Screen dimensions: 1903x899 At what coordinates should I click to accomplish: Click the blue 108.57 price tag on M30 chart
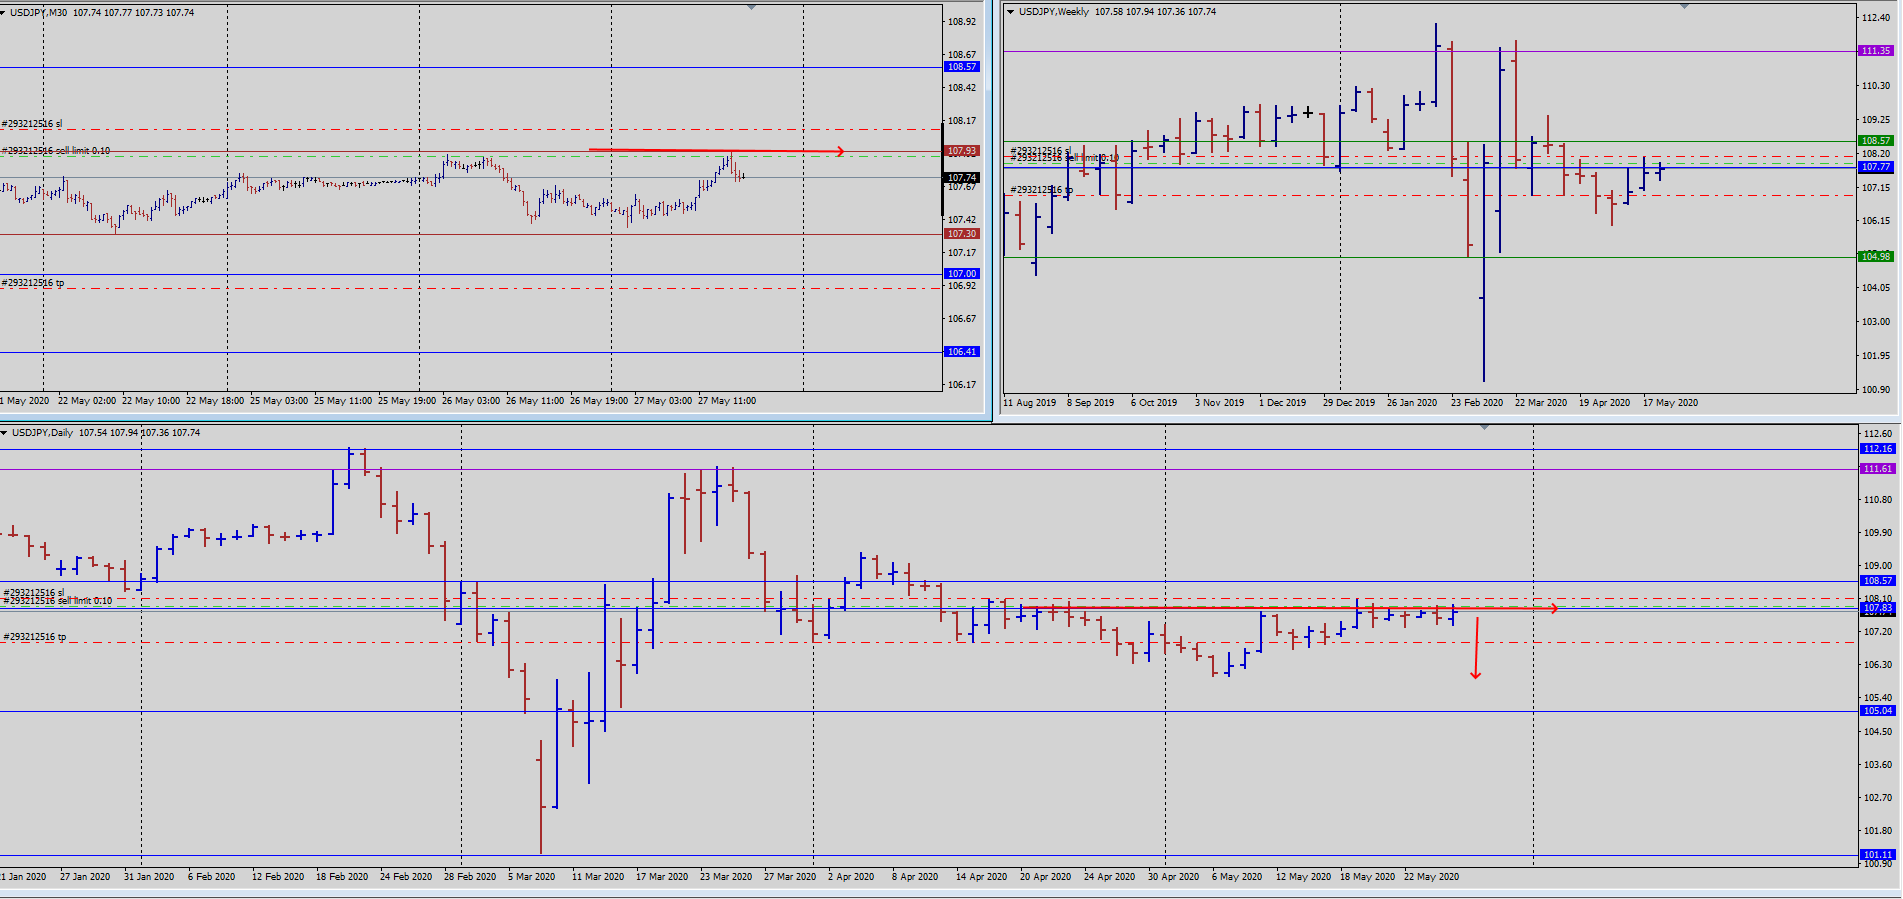962,67
